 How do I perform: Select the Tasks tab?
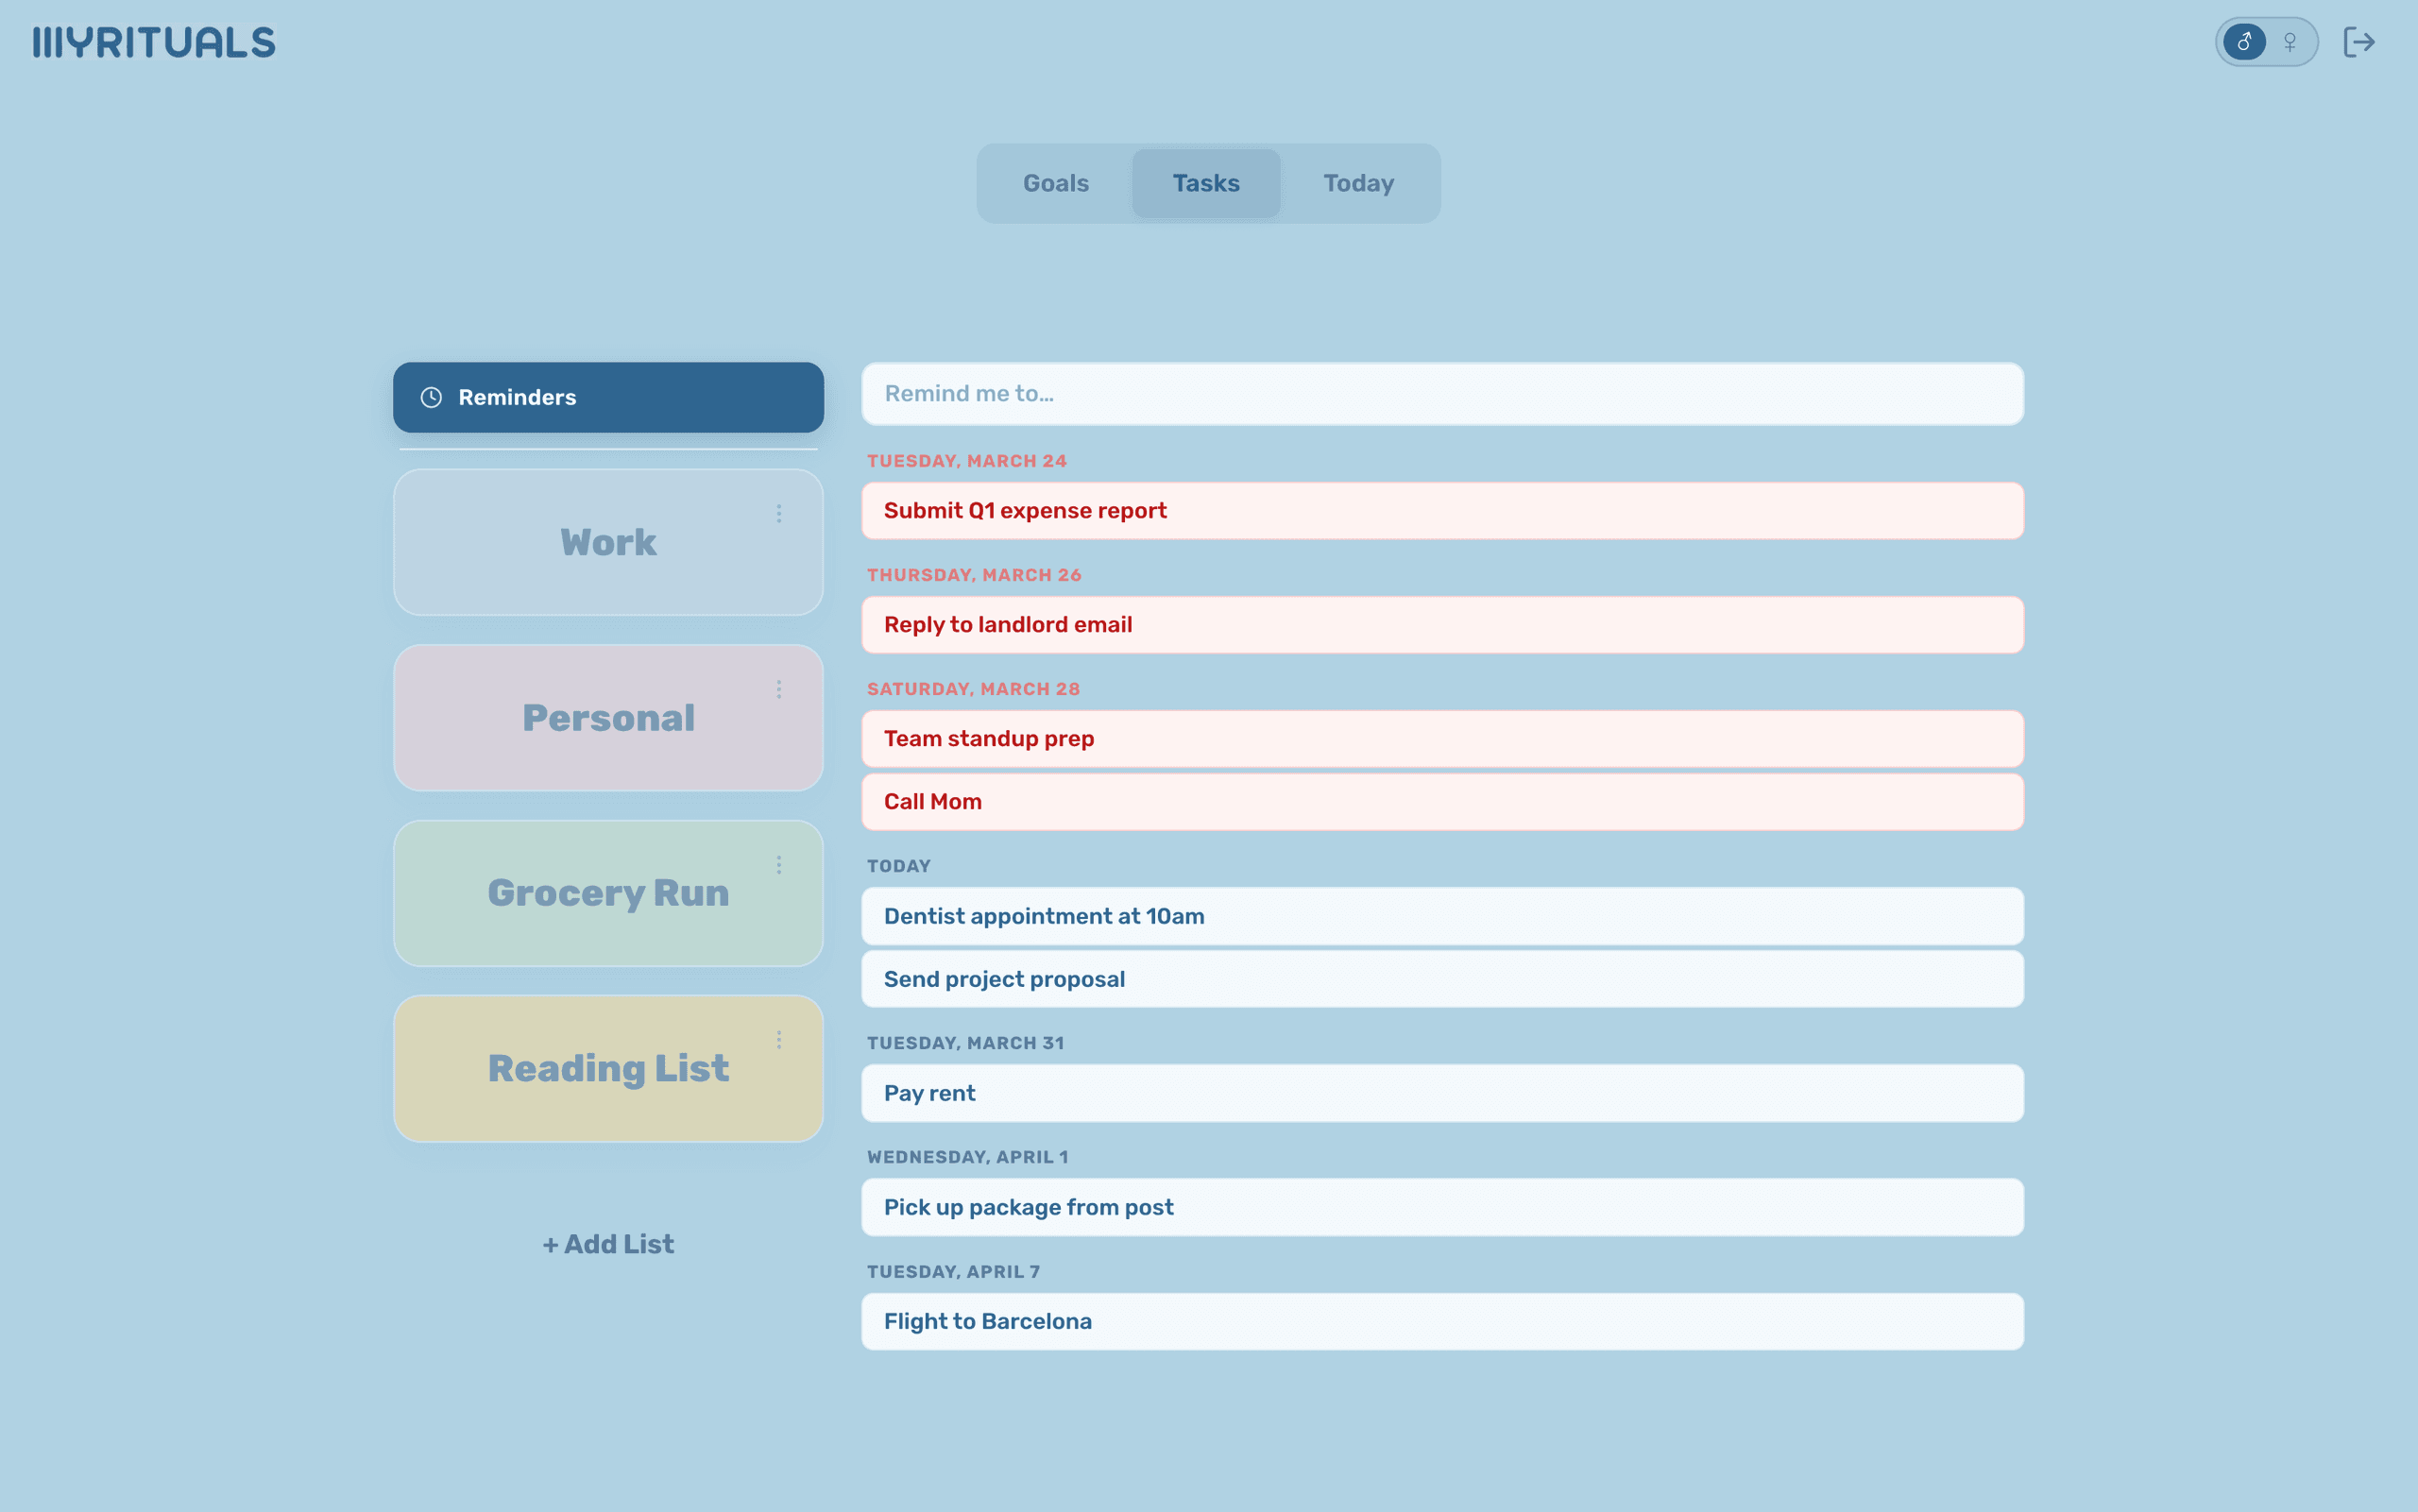coord(1205,183)
